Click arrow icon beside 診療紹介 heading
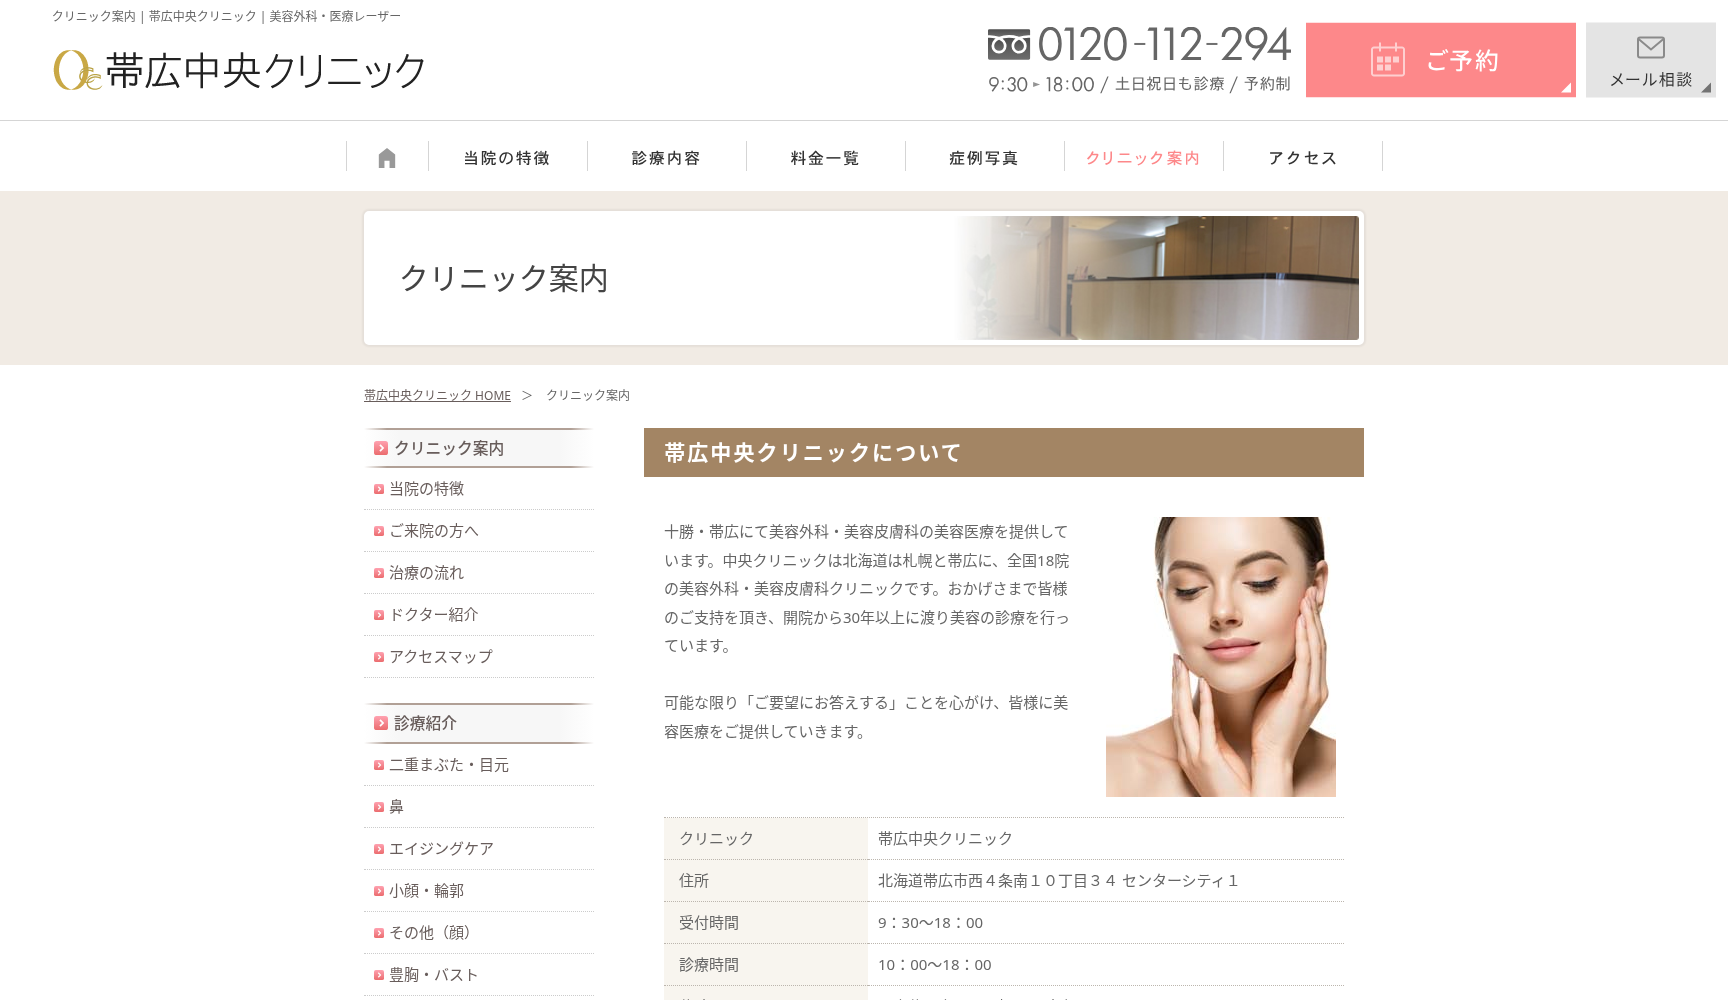This screenshot has width=1728, height=1000. 381,723
